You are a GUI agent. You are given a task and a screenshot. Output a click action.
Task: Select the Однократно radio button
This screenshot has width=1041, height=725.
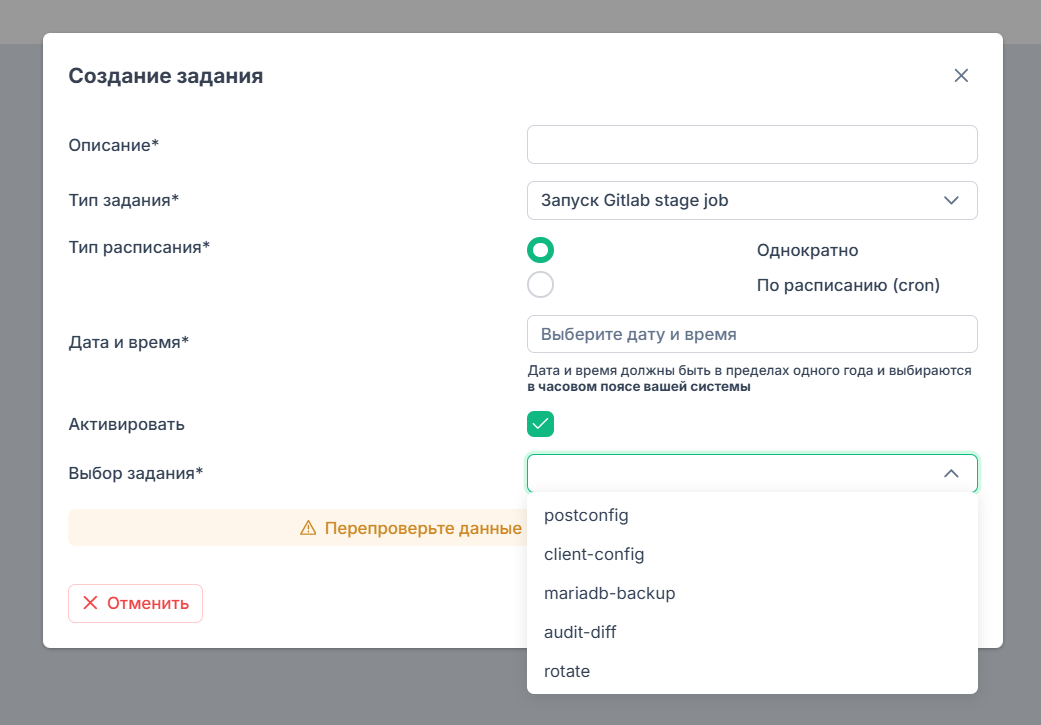click(x=540, y=250)
